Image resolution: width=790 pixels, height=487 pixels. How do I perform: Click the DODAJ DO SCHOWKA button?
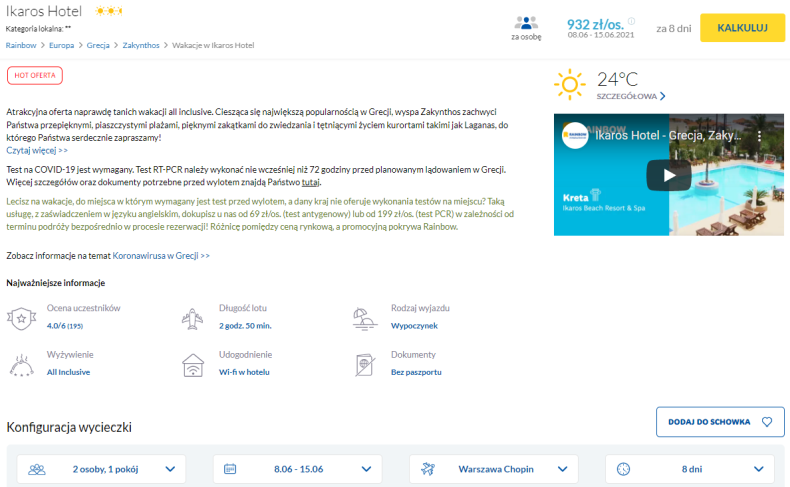point(720,422)
